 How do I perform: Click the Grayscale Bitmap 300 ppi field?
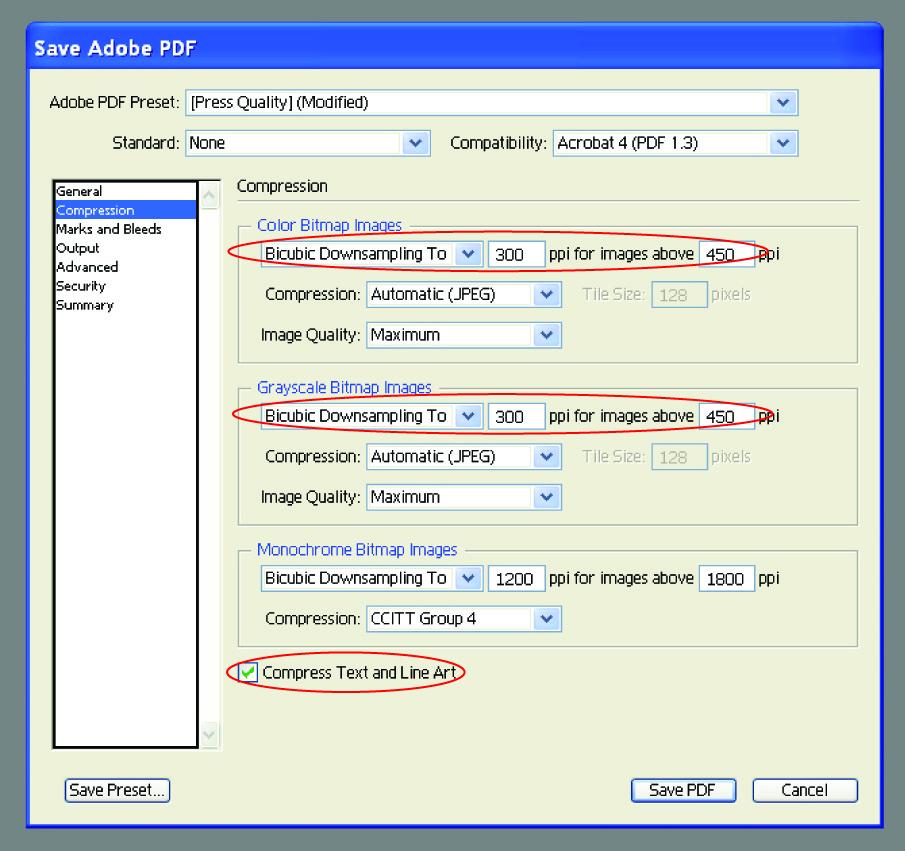click(517, 417)
